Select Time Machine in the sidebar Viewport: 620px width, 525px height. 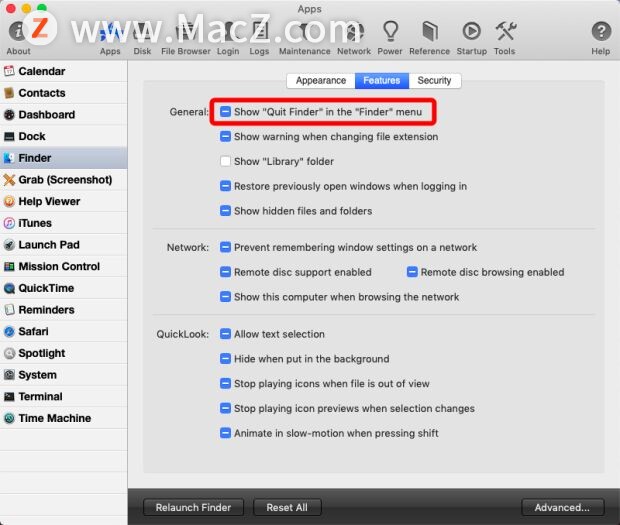pos(64,418)
